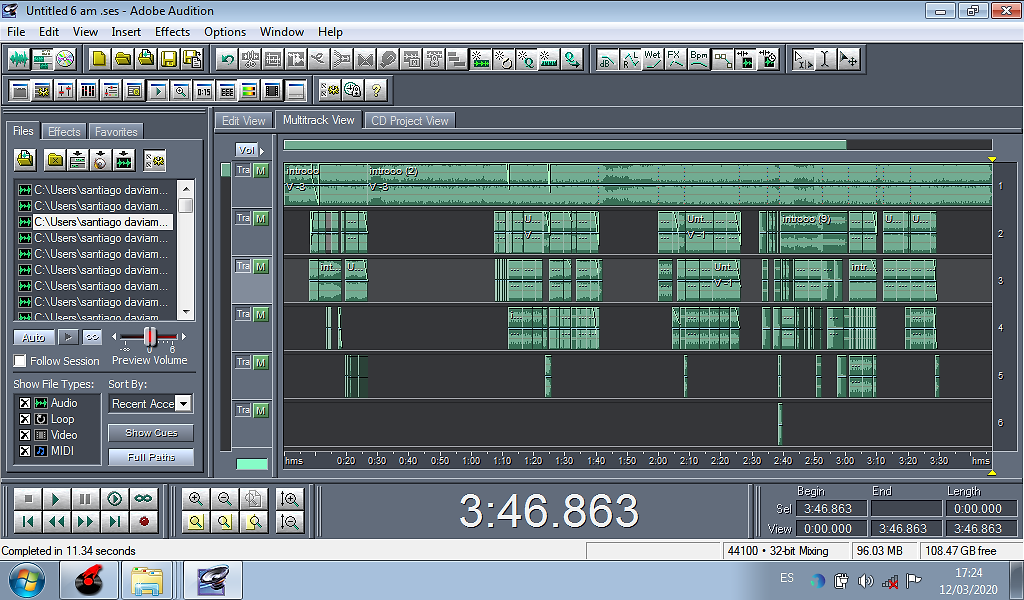Open the File menu

[x=16, y=31]
